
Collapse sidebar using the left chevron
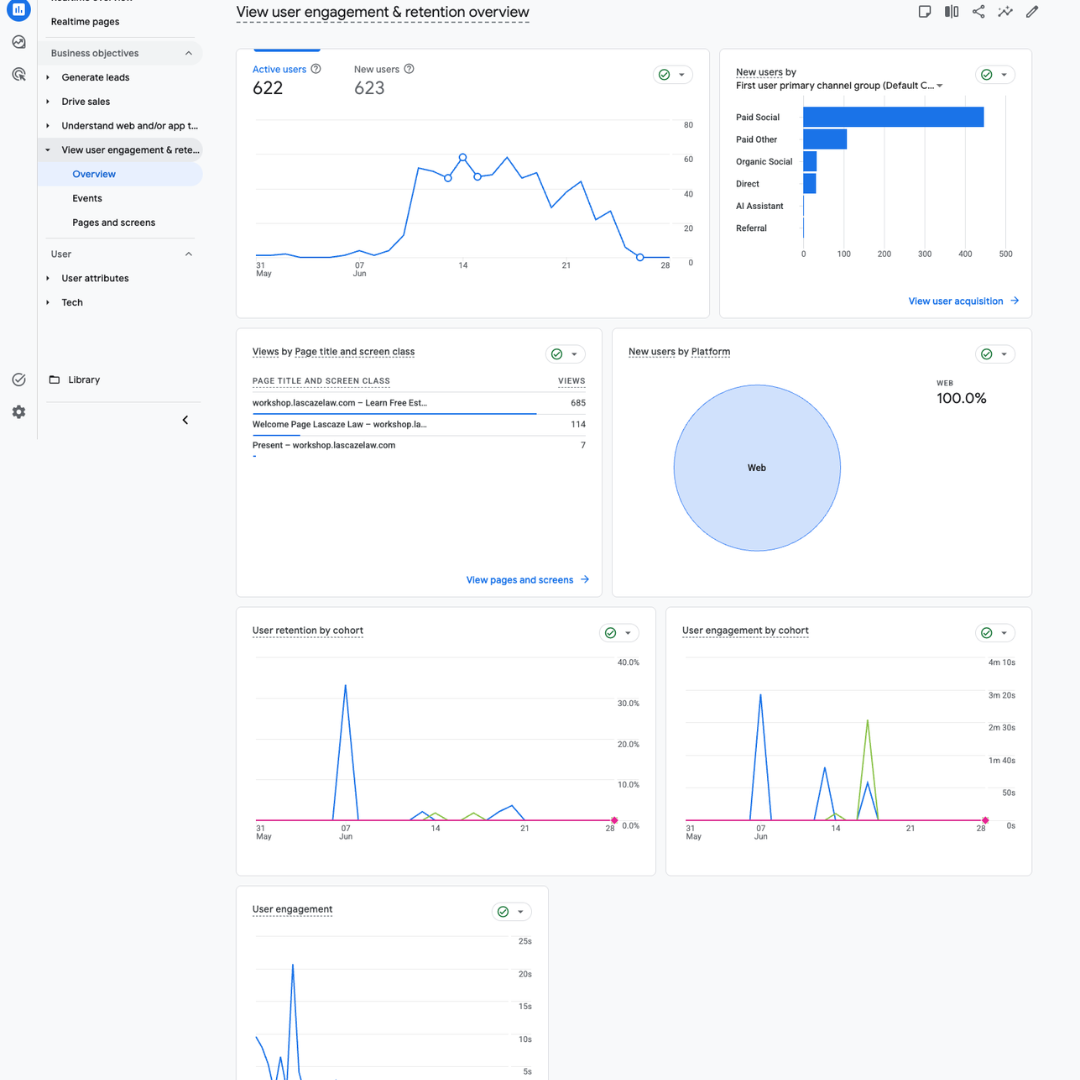pos(185,420)
